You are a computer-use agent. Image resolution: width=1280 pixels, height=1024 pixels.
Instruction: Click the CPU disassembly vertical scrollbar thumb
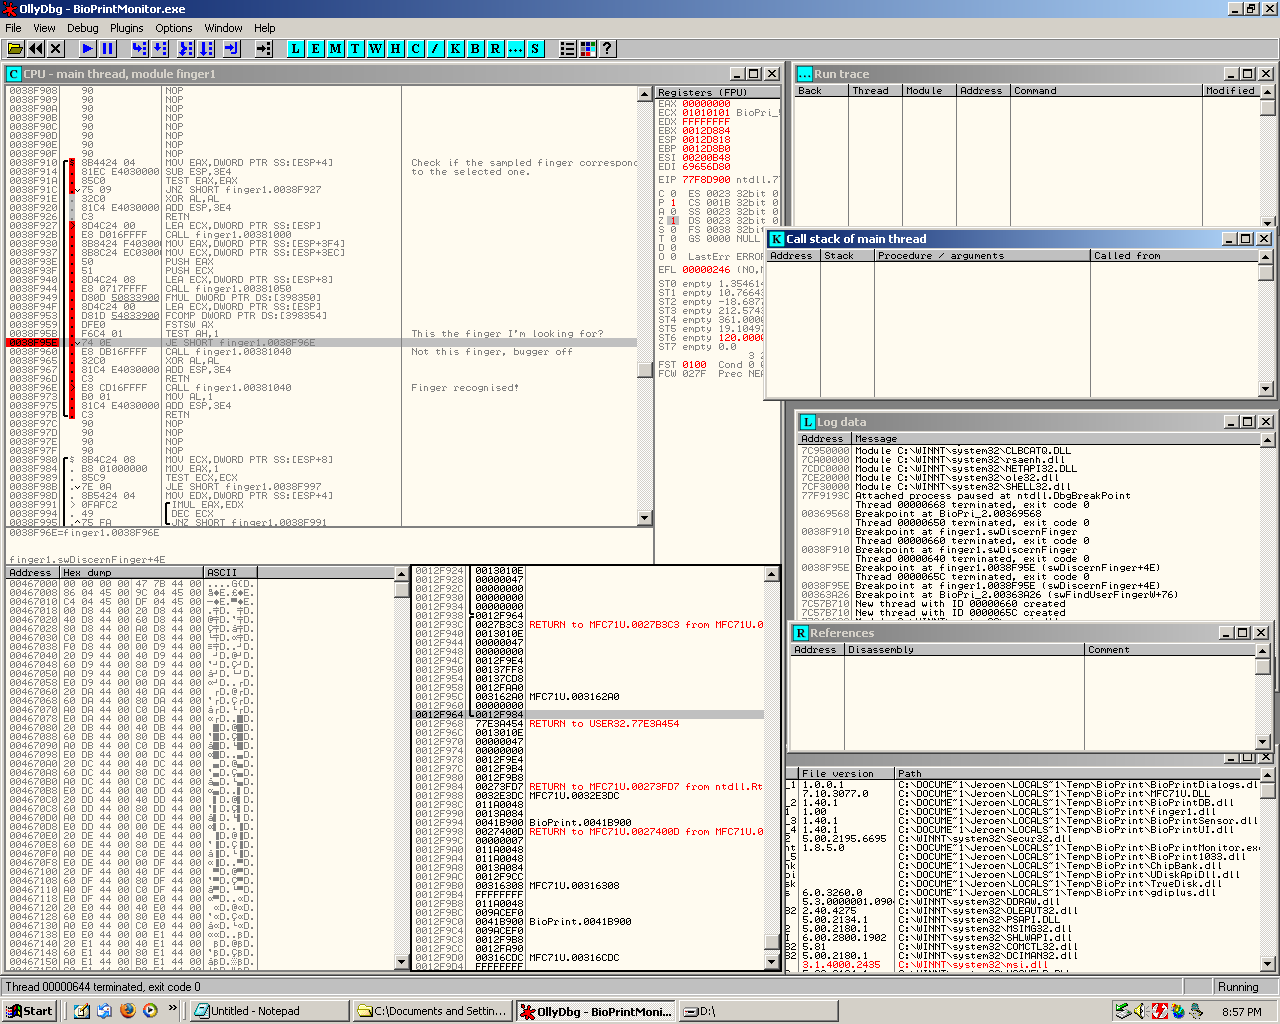pos(645,370)
